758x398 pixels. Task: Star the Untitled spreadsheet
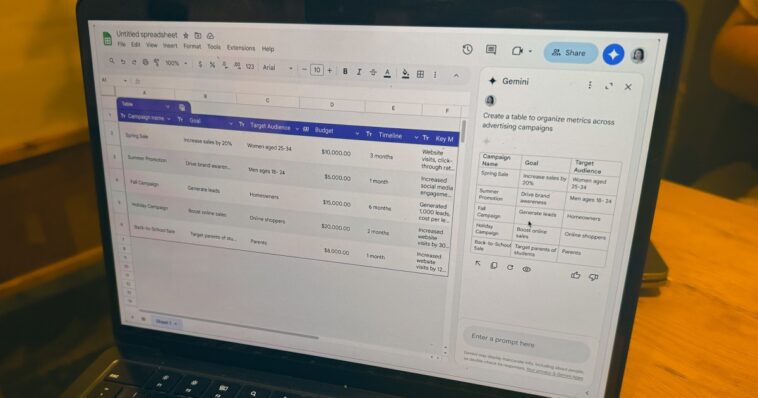[186, 35]
